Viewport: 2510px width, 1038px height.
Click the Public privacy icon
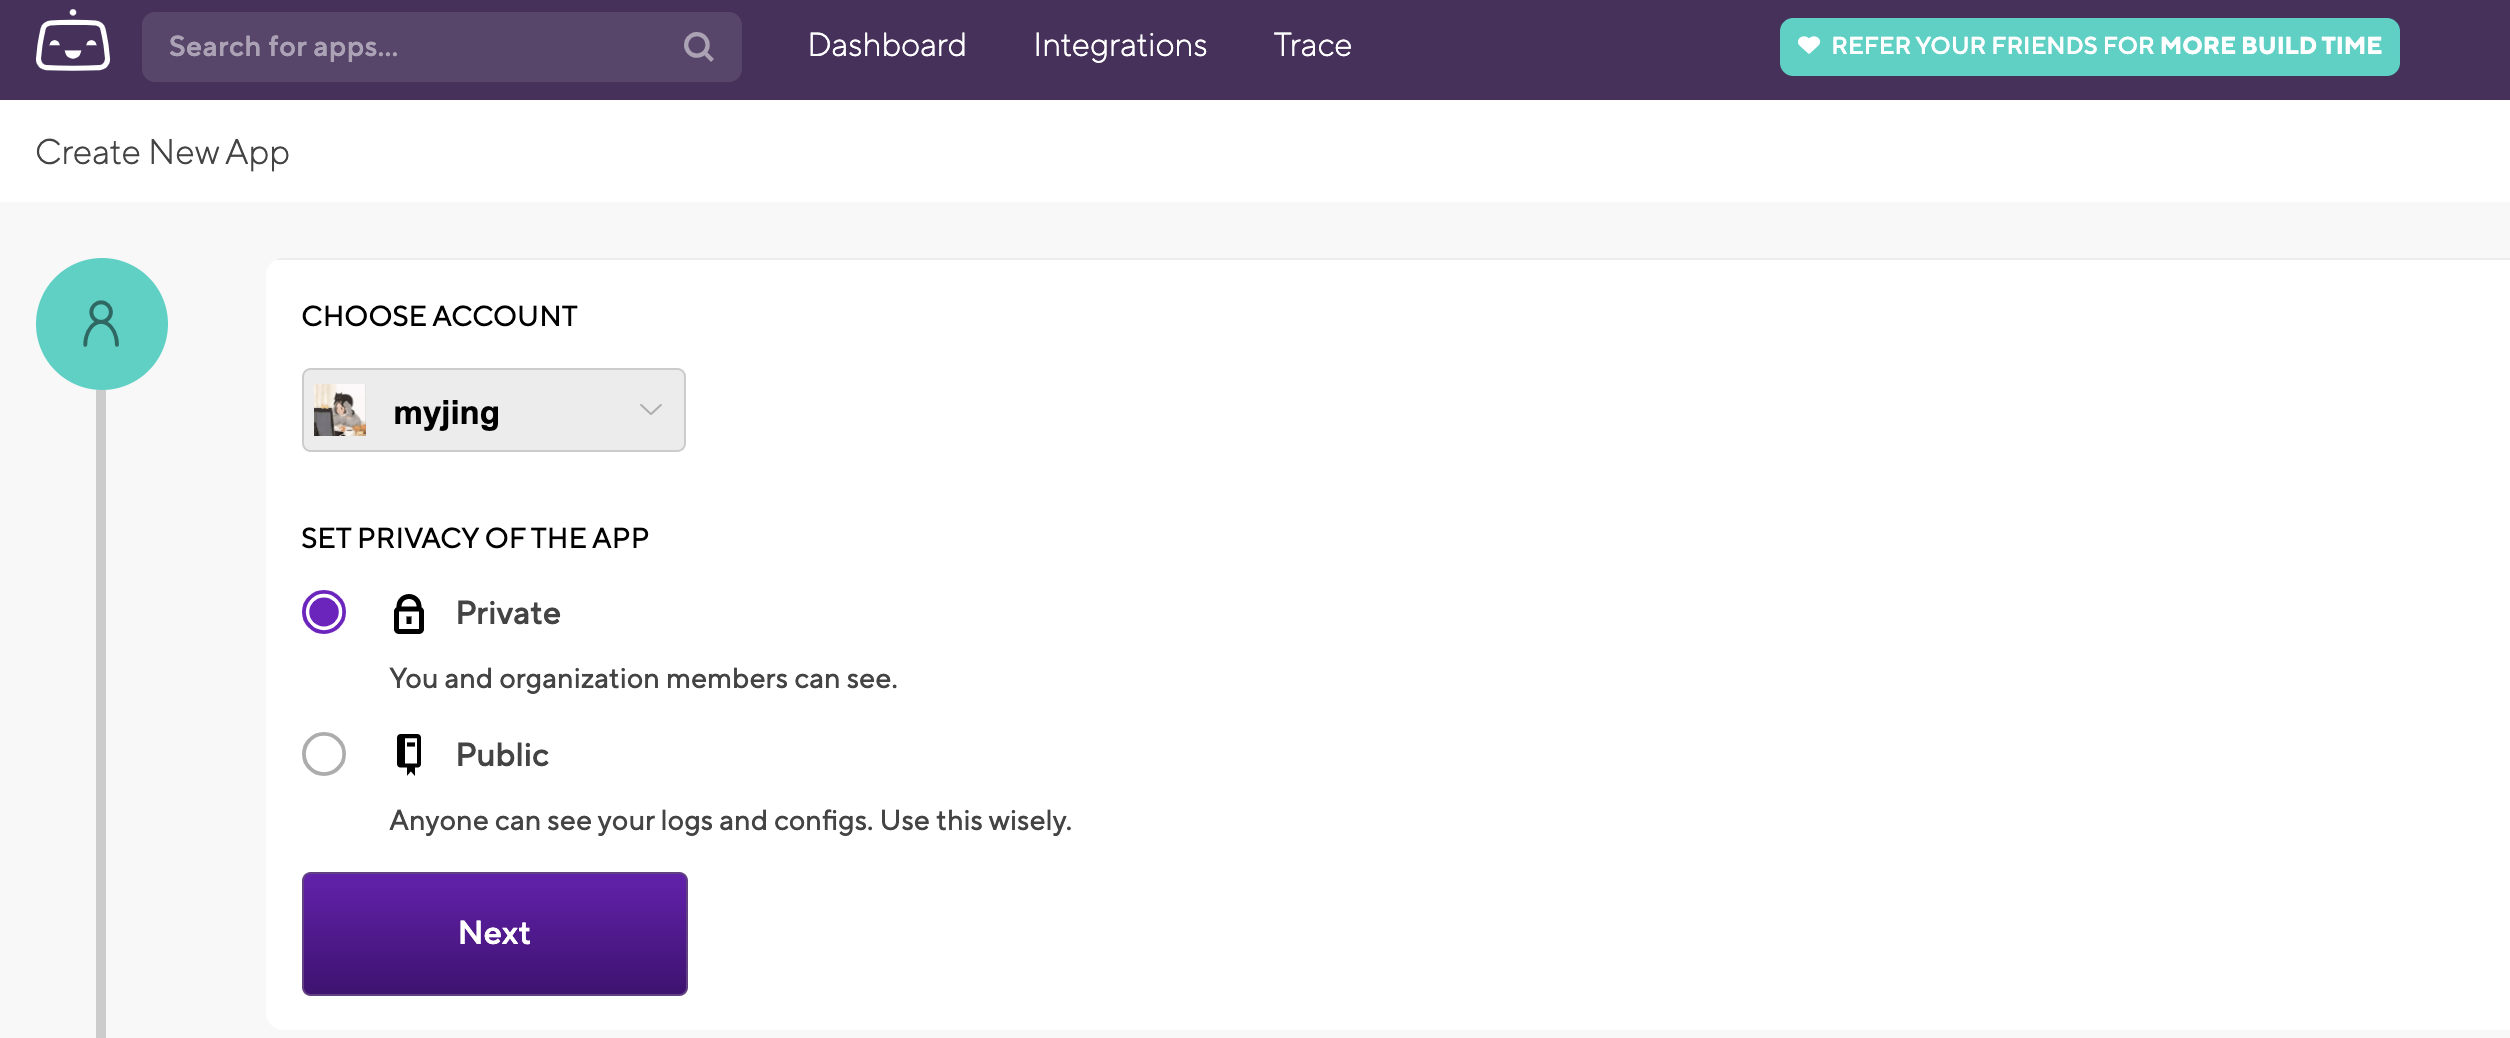click(x=408, y=754)
